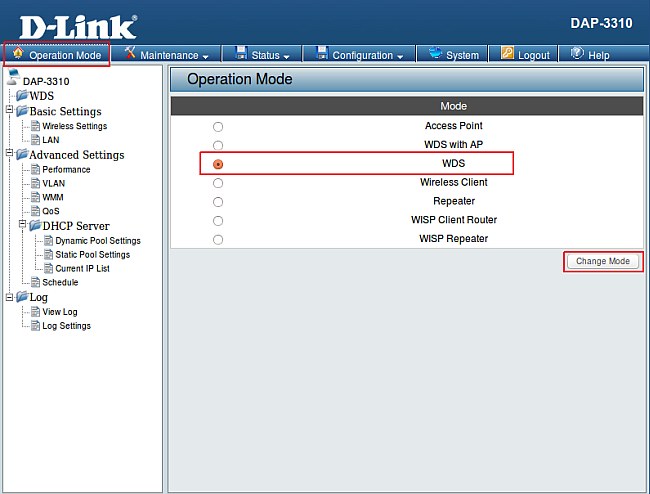Open the Dynamic Pool Settings item
The image size is (650, 494).
97,241
